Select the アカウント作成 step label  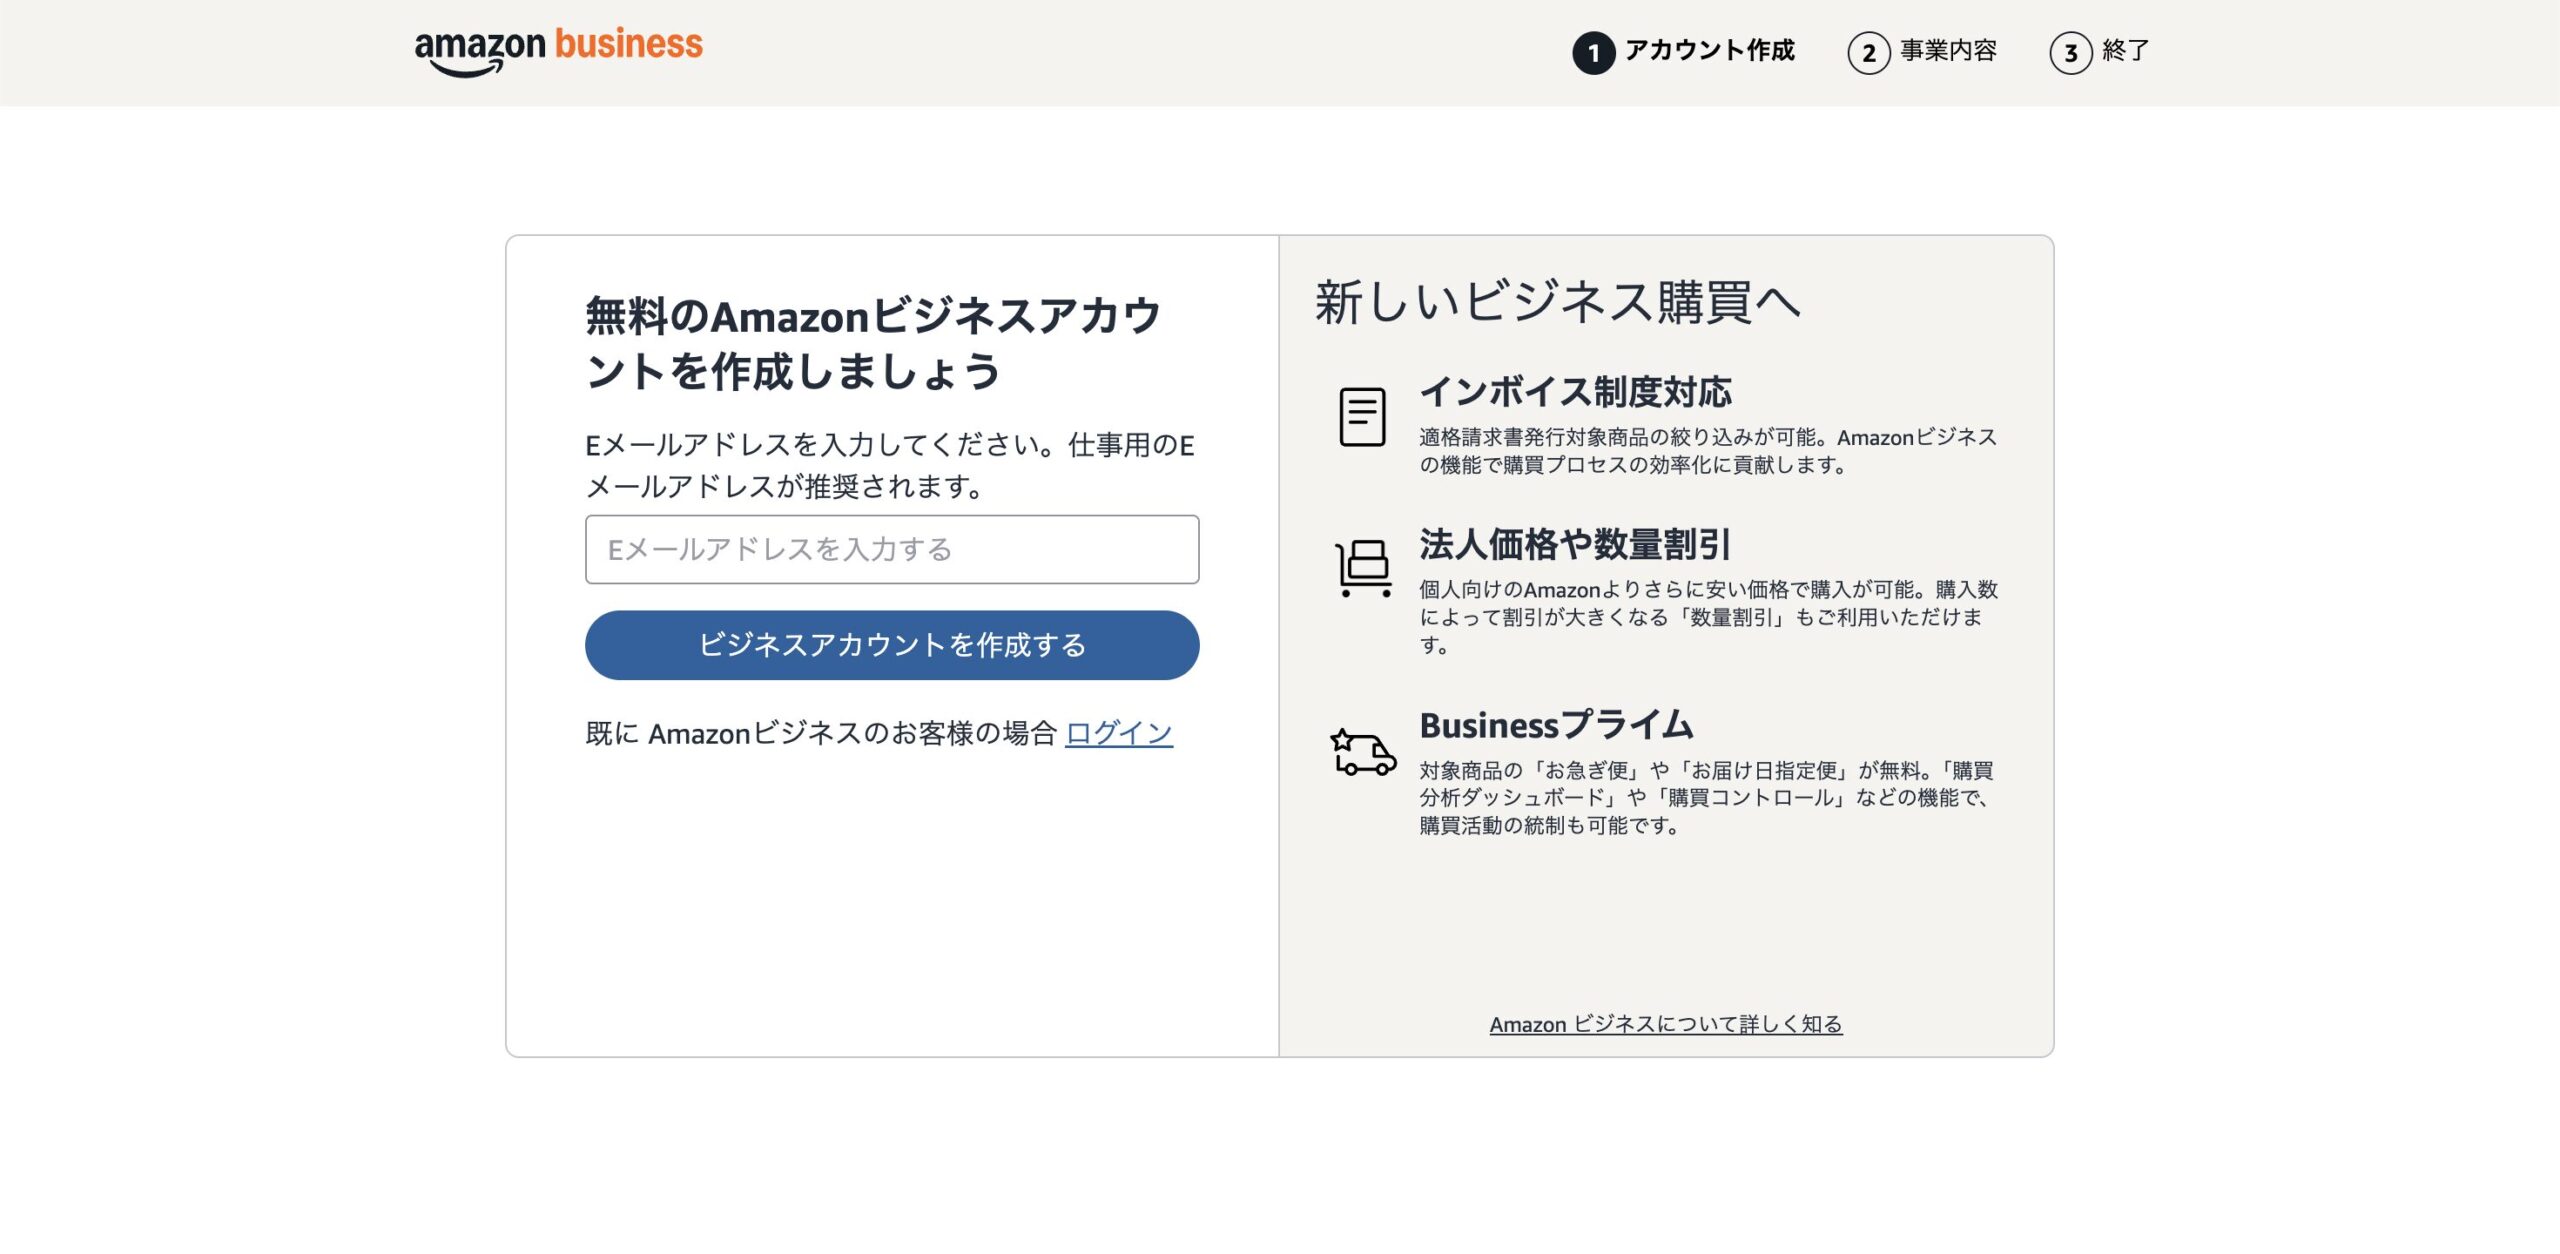pyautogui.click(x=1710, y=50)
